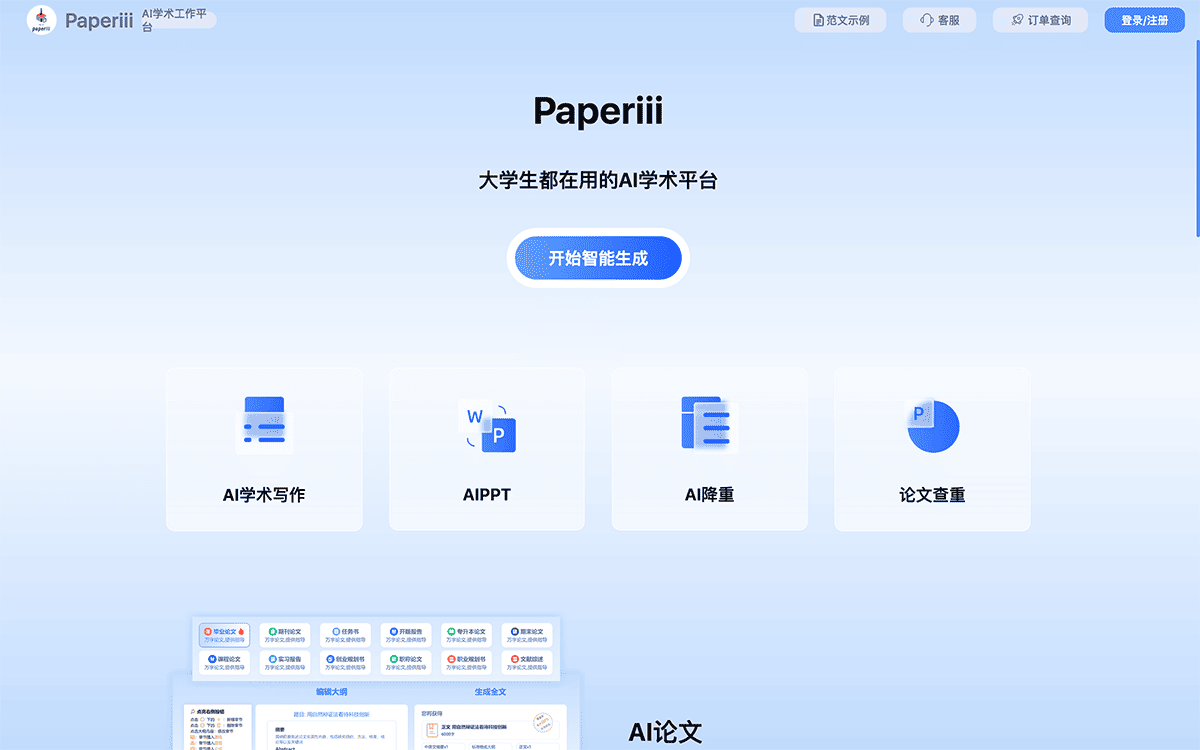The image size is (1200, 750).
Task: Click the green icon on 期刊论文 tag
Action: tap(272, 631)
